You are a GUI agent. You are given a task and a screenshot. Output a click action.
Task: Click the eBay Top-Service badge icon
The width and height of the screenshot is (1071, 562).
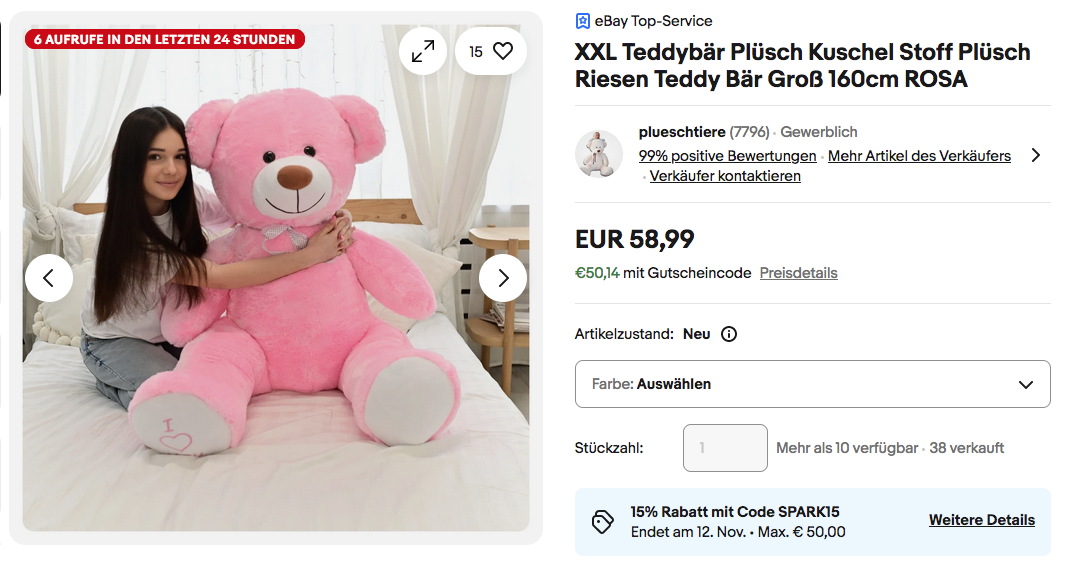click(x=583, y=21)
